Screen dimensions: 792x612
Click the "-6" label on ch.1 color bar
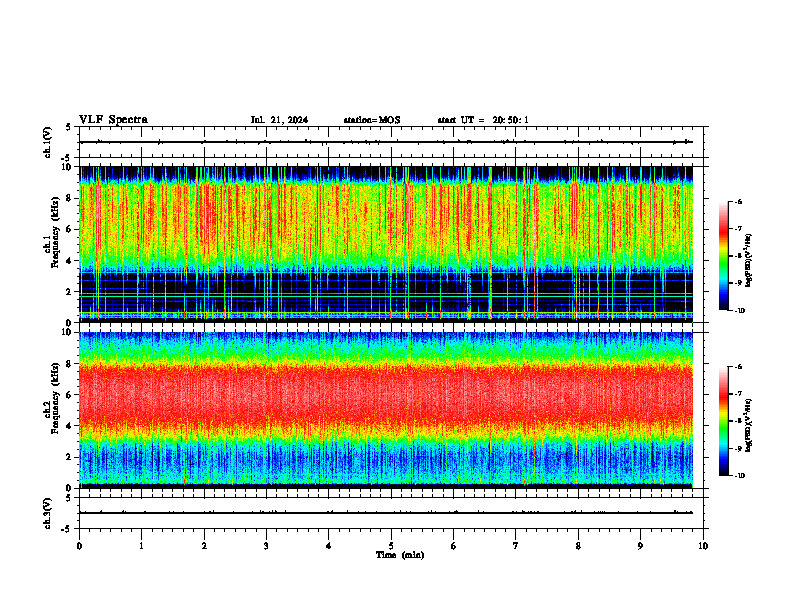(738, 201)
